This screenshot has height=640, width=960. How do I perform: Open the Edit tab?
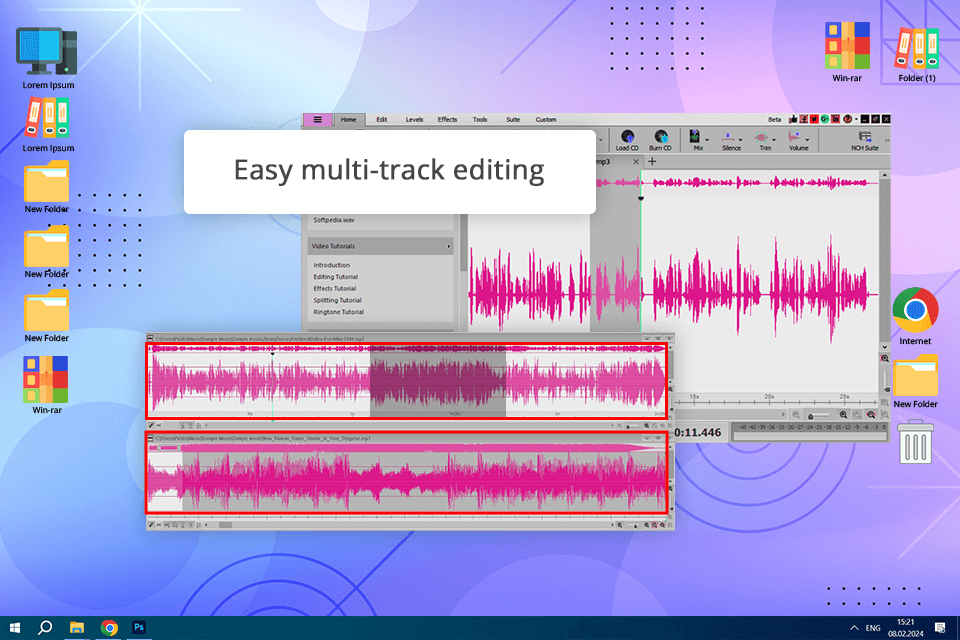pyautogui.click(x=381, y=119)
